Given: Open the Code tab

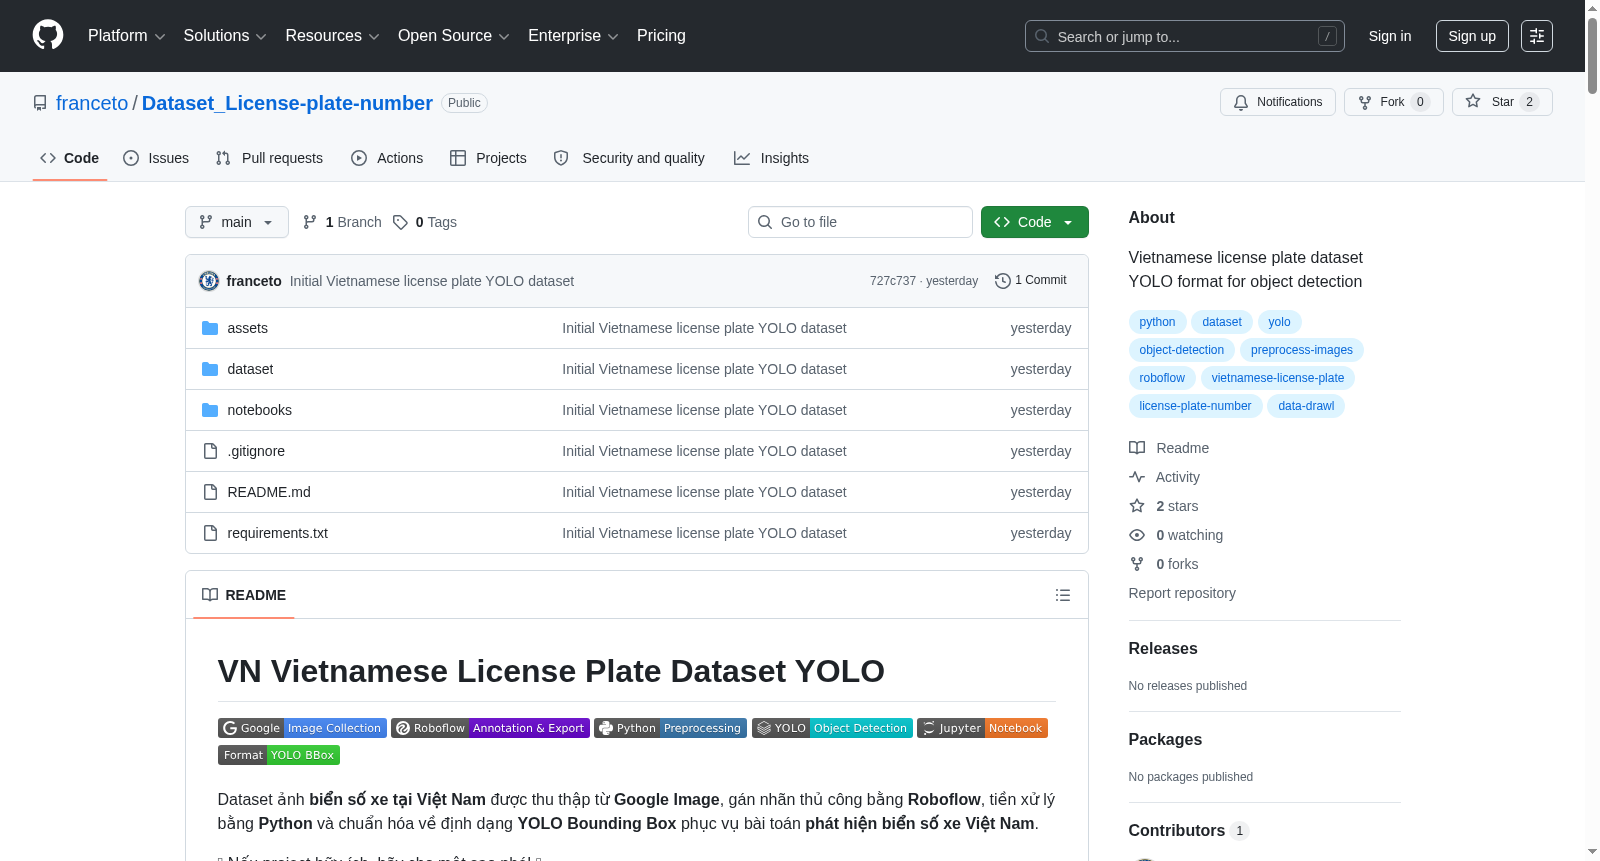Looking at the screenshot, I should [70, 158].
